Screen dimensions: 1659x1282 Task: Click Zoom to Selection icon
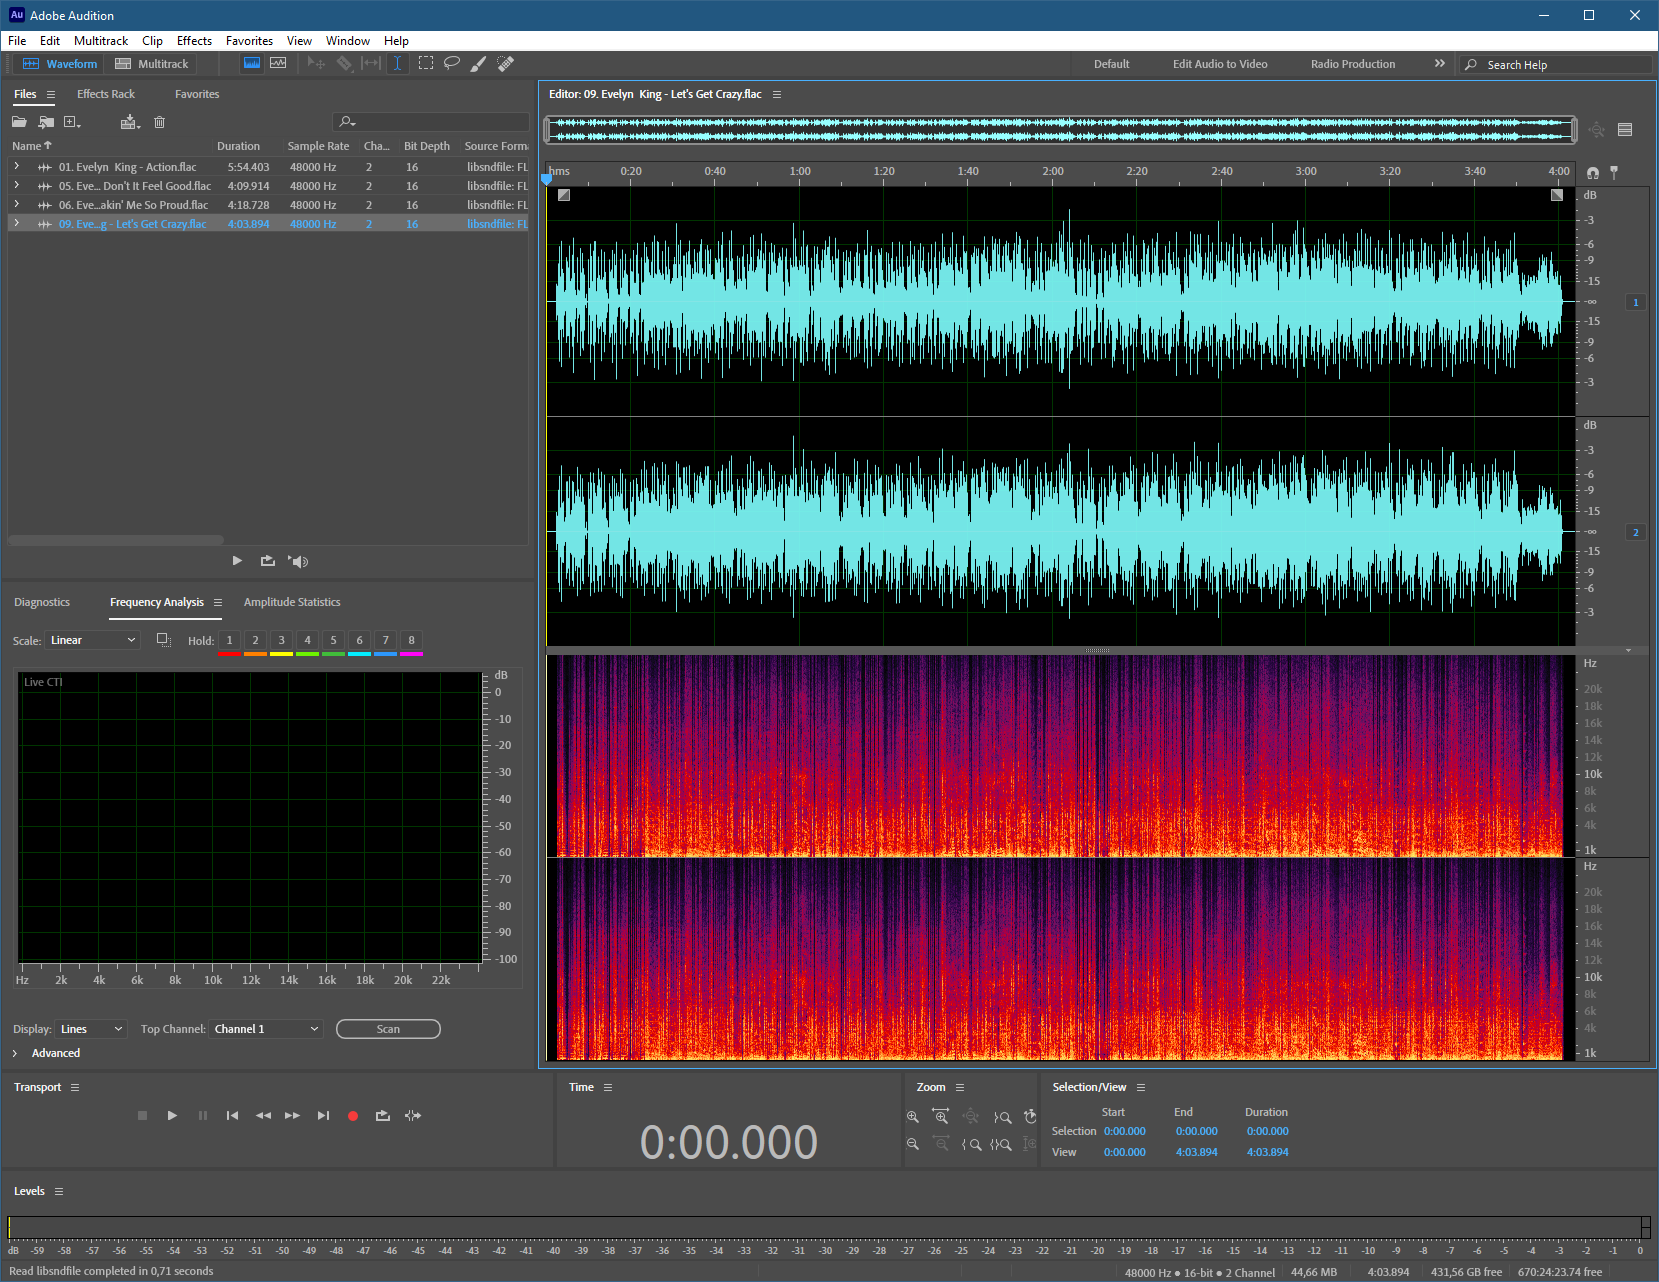tap(1001, 1144)
